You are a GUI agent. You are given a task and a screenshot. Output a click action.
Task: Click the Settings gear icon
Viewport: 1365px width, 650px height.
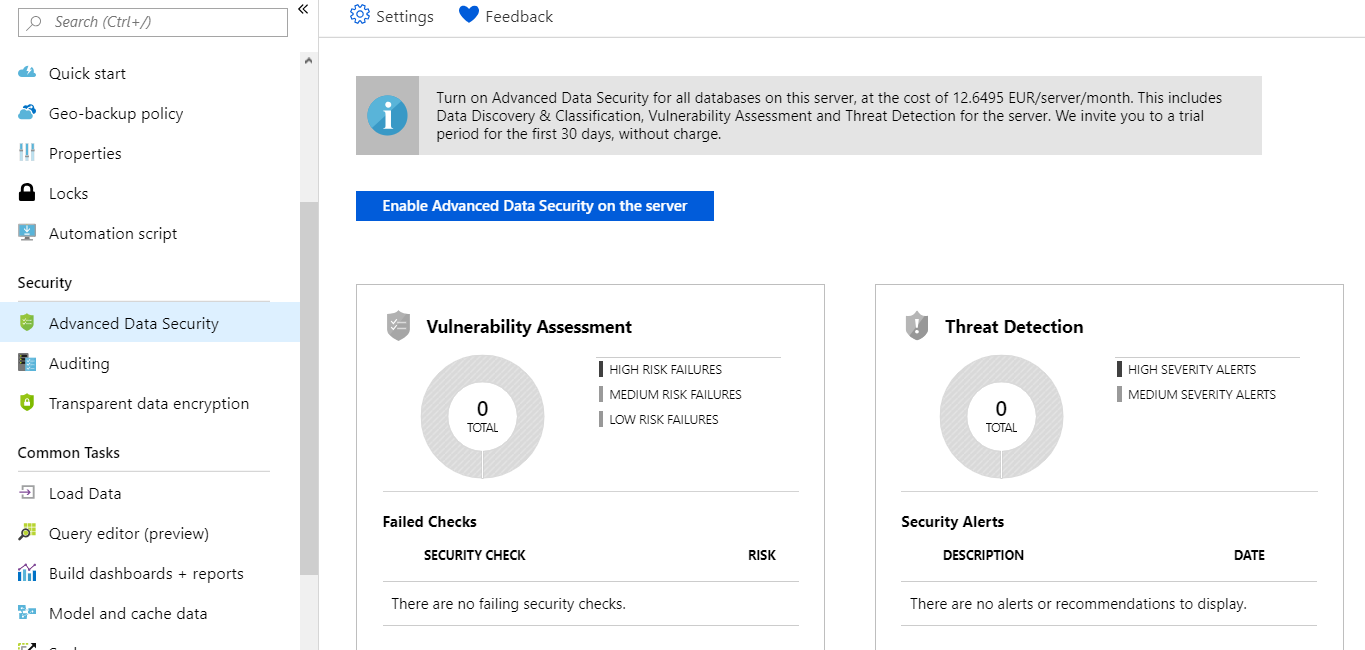pos(360,16)
